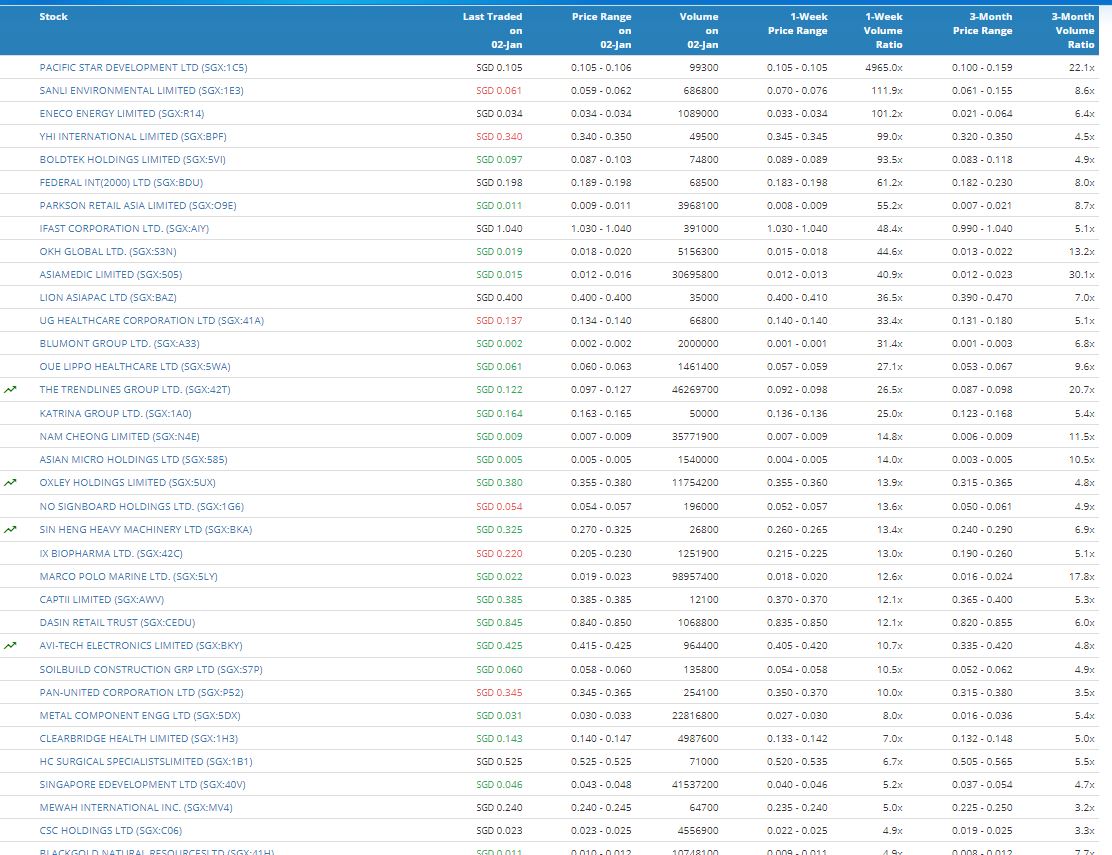The height and width of the screenshot is (855, 1112).
Task: Click trend icon beside Avi-Tech Electronics
Action: 10,646
